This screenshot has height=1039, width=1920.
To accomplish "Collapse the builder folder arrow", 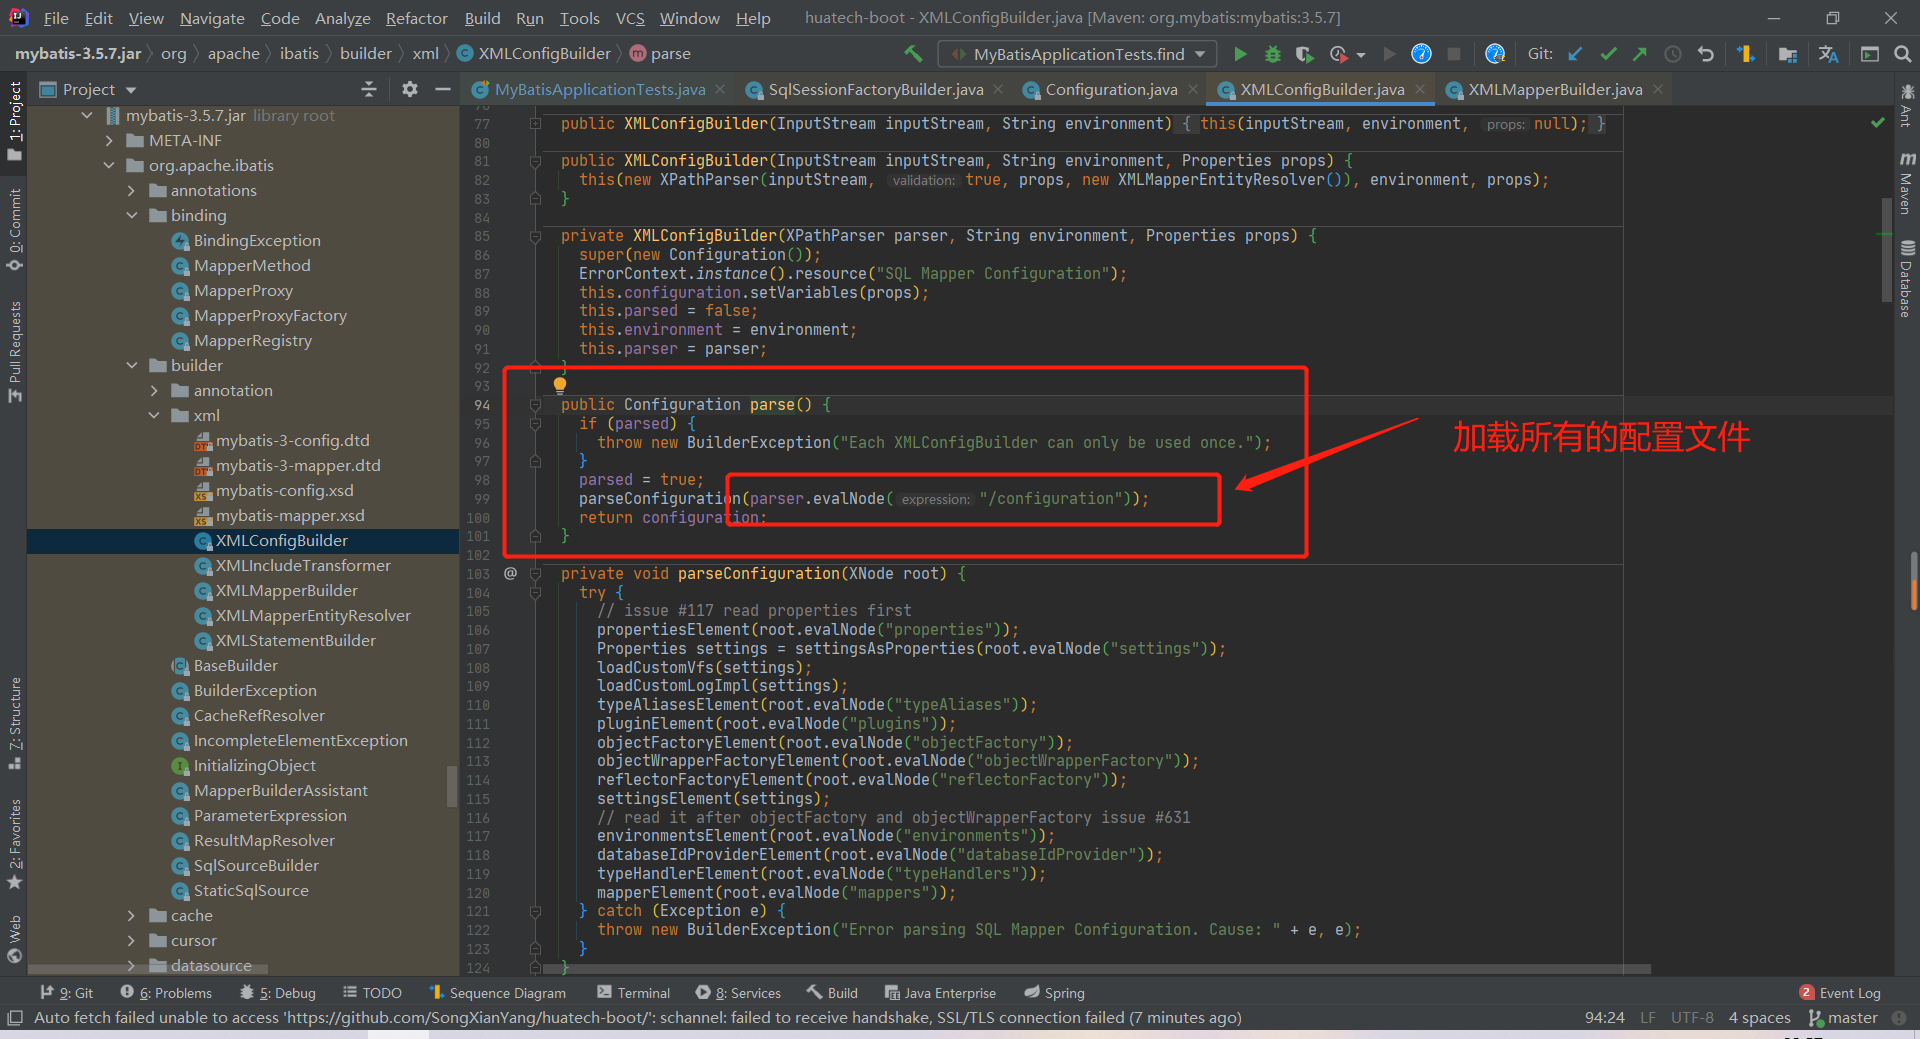I will click(x=131, y=366).
